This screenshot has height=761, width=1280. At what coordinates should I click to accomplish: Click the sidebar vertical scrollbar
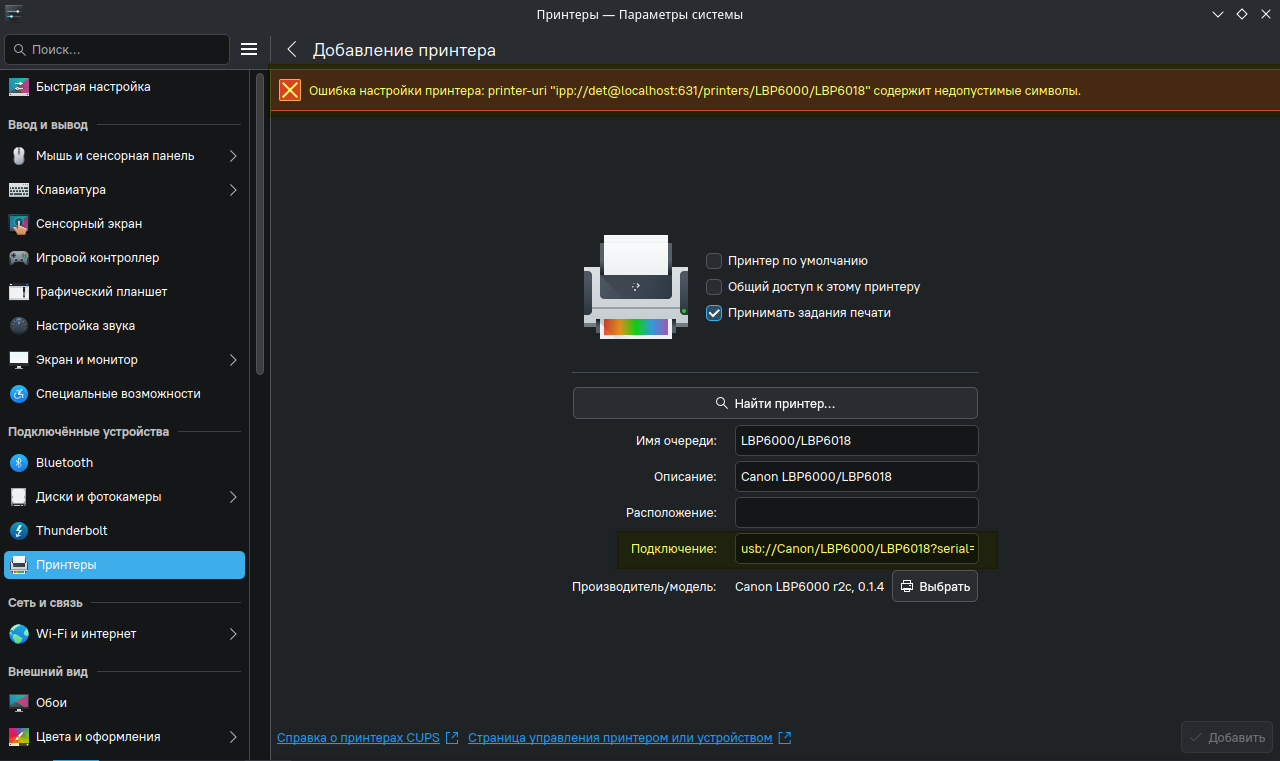tap(260, 225)
